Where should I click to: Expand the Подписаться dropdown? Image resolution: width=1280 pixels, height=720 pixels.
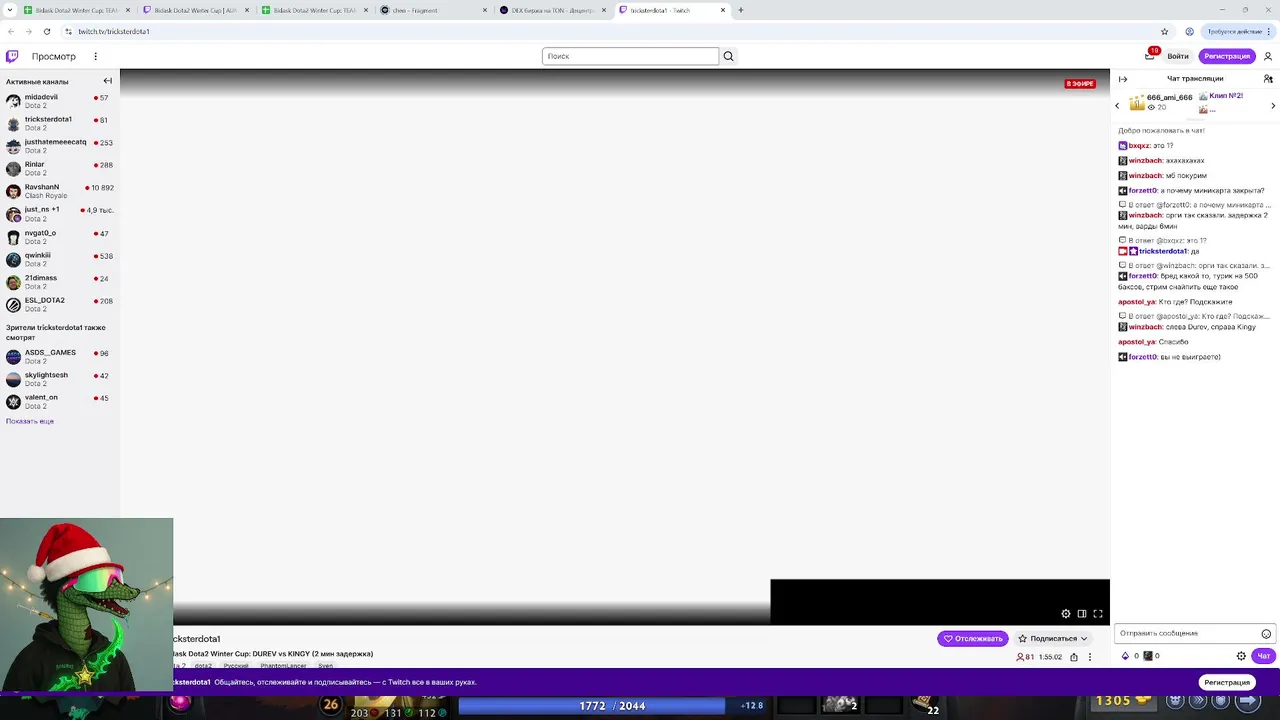point(1084,638)
